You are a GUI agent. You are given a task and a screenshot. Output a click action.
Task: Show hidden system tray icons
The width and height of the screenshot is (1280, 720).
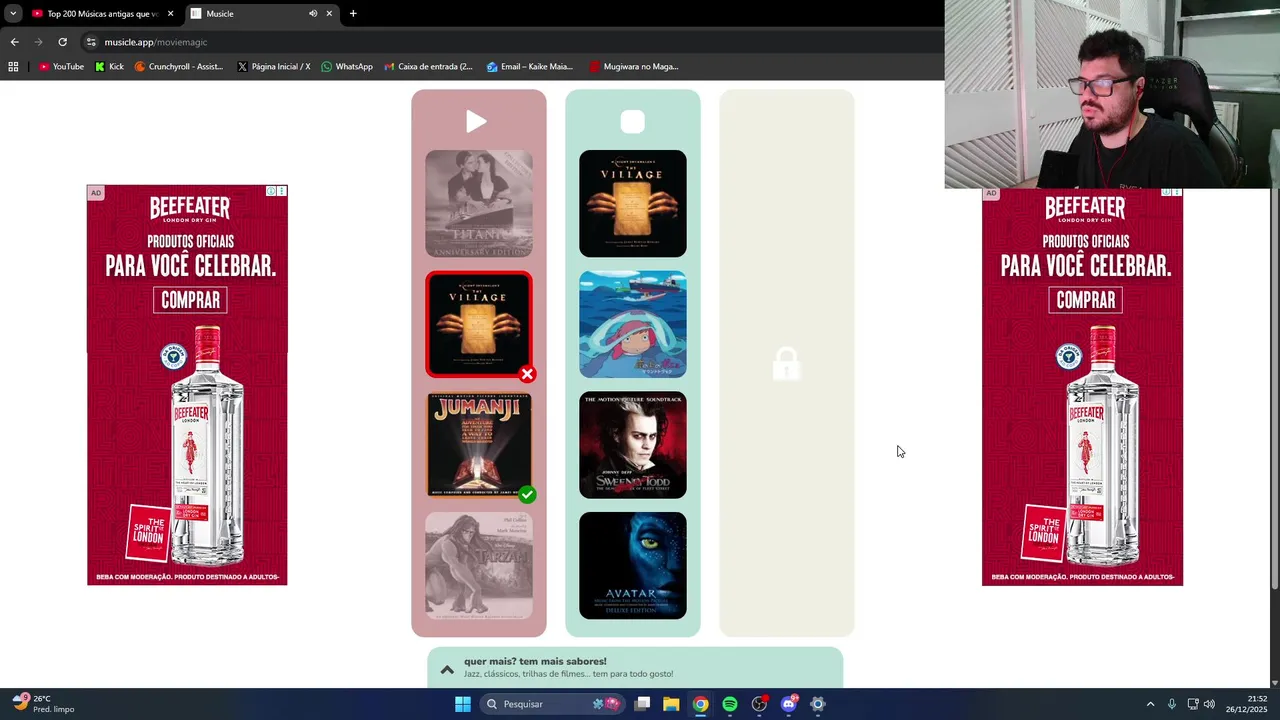(x=1150, y=704)
